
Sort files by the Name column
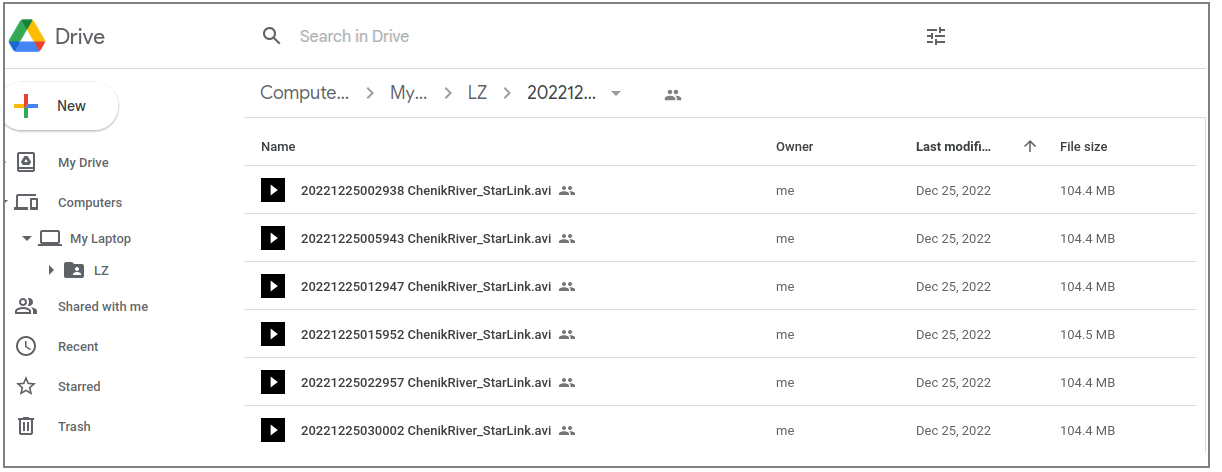pyautogui.click(x=278, y=147)
